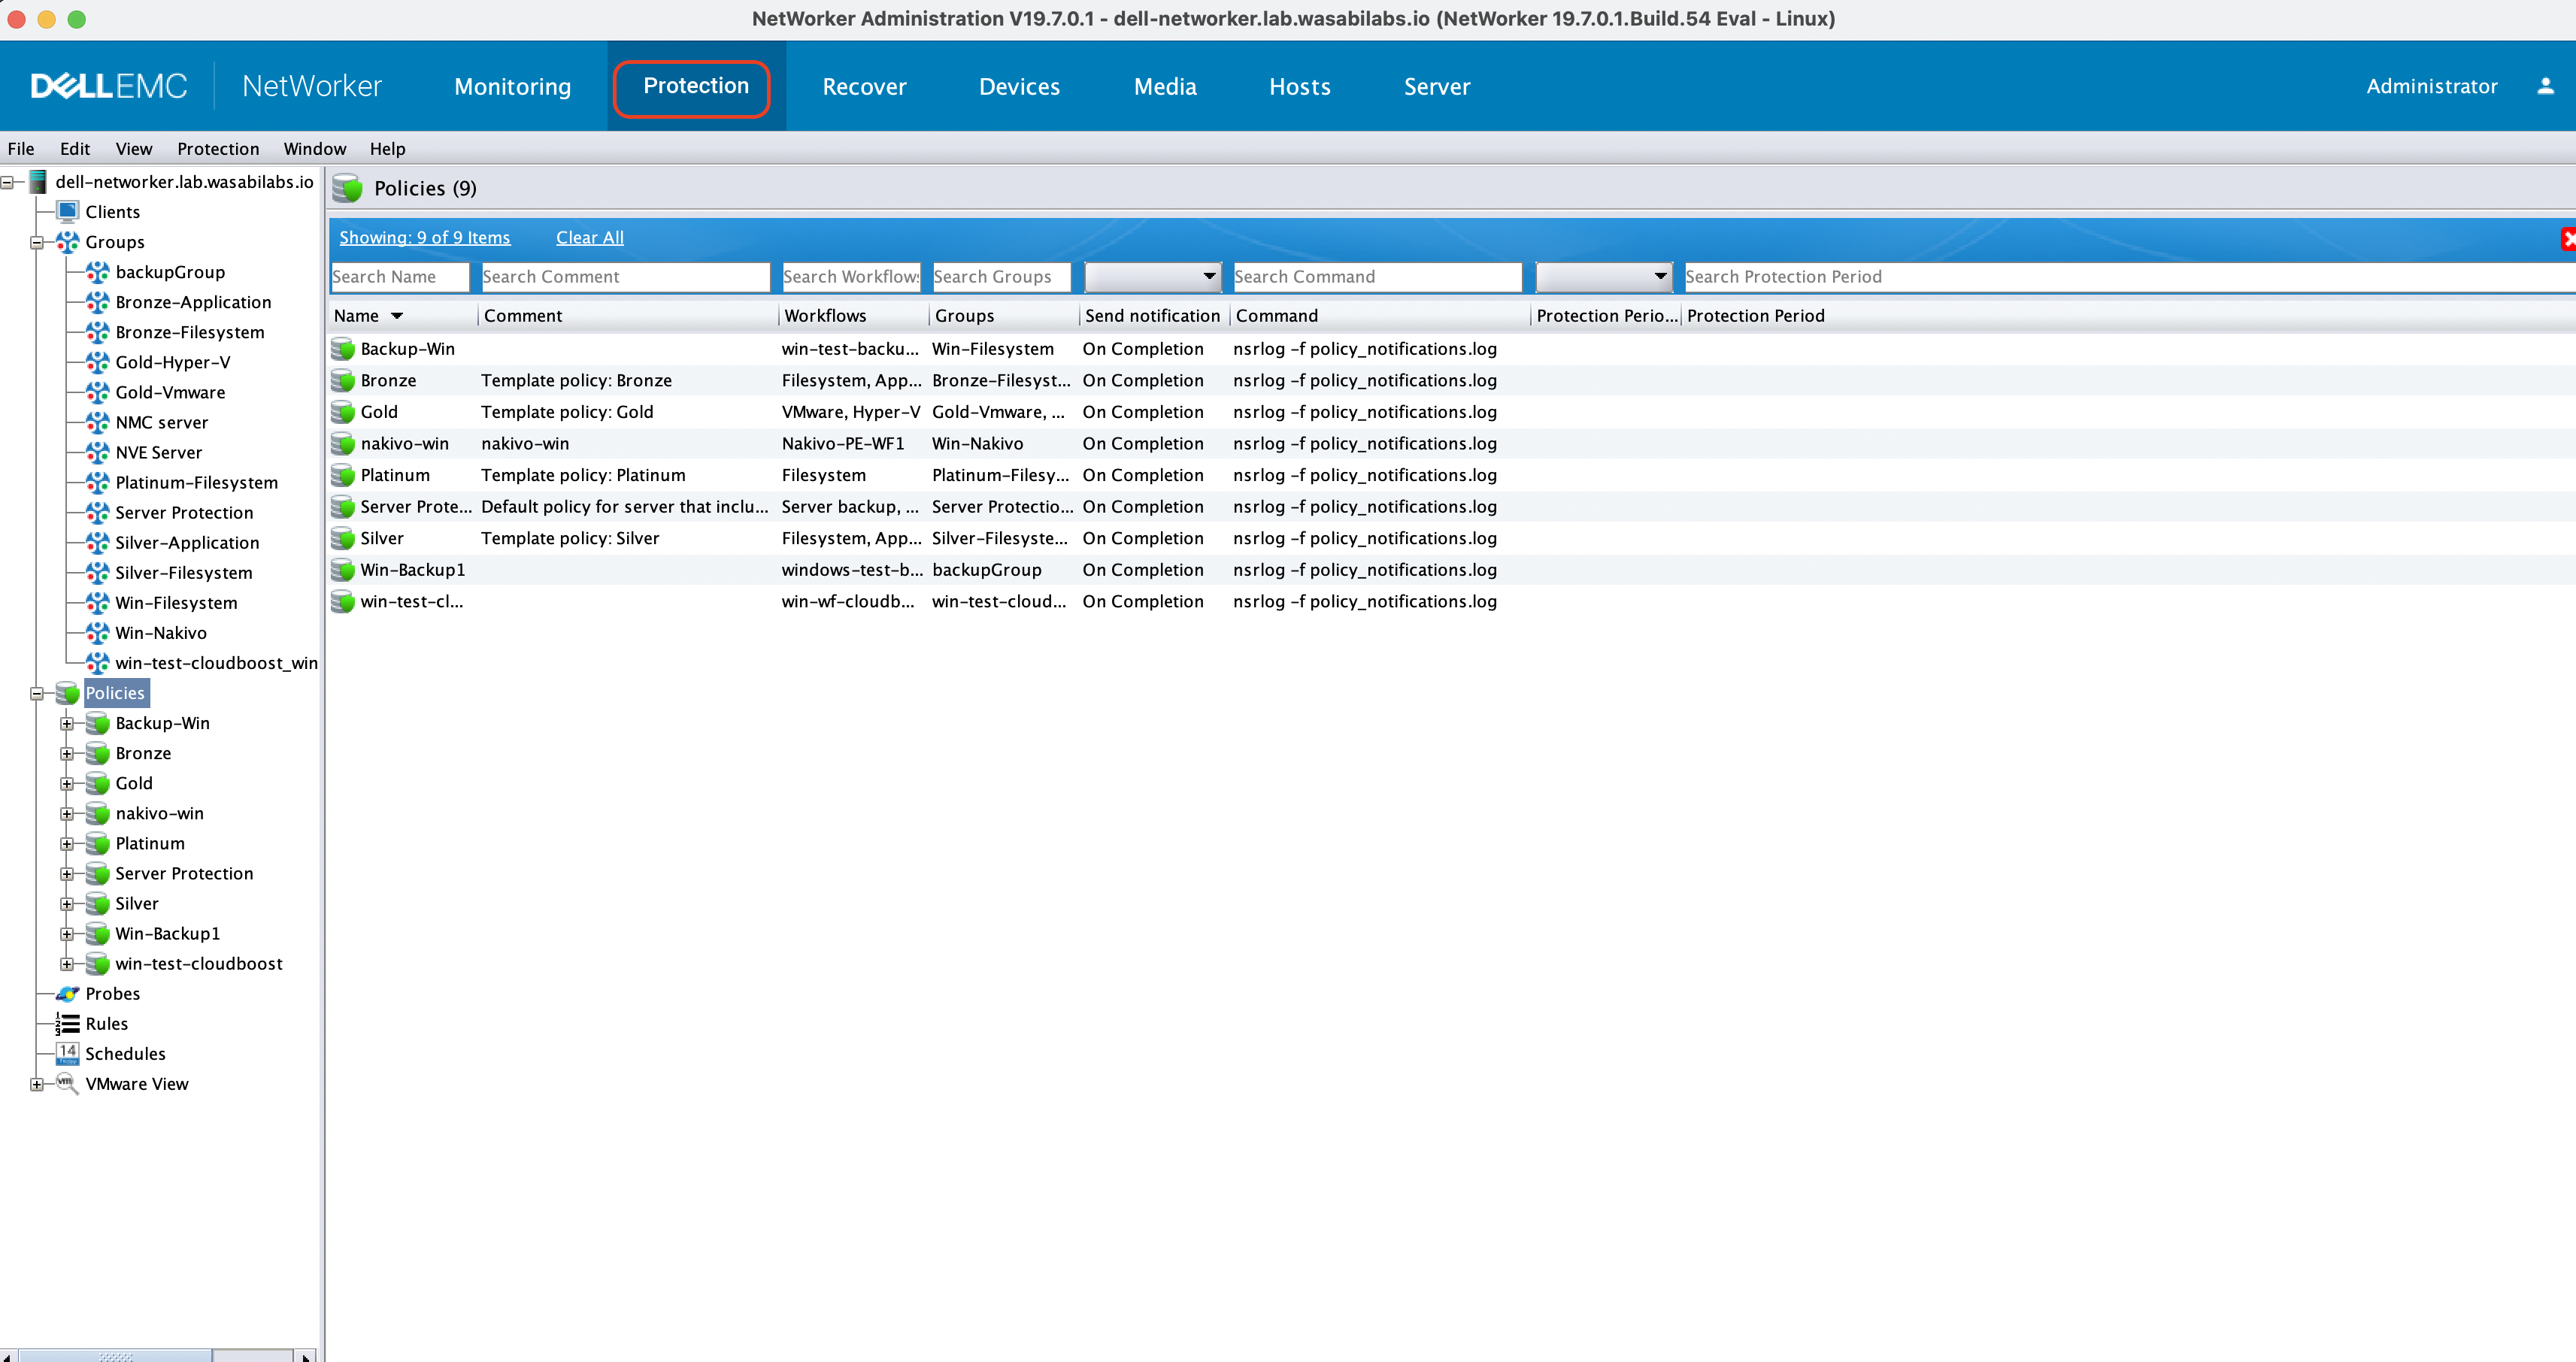Open the Hosts tab
2576x1362 pixels.
(x=1300, y=87)
